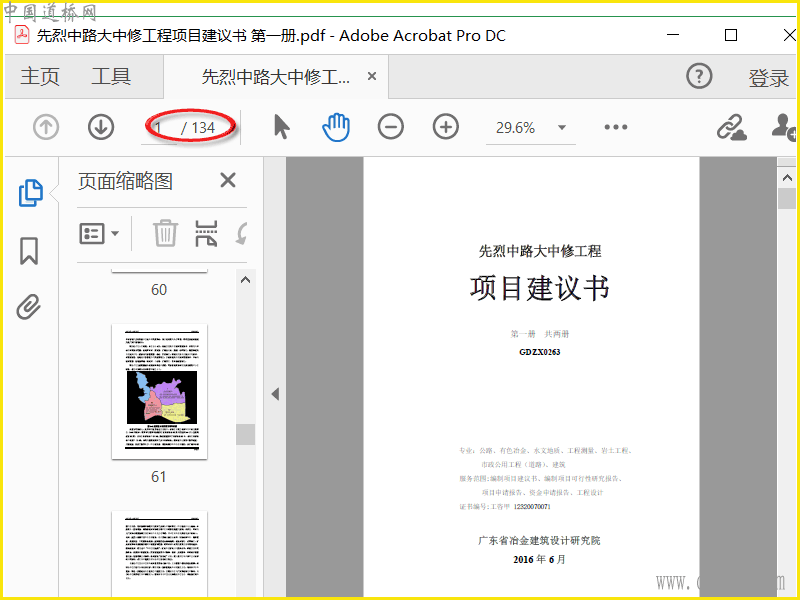800x600 pixels.
Task: Go to previous page with up arrow
Action: 46,127
